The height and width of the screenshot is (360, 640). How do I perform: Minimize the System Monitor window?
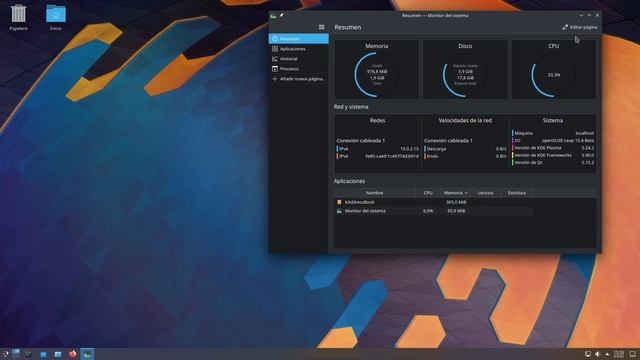581,16
